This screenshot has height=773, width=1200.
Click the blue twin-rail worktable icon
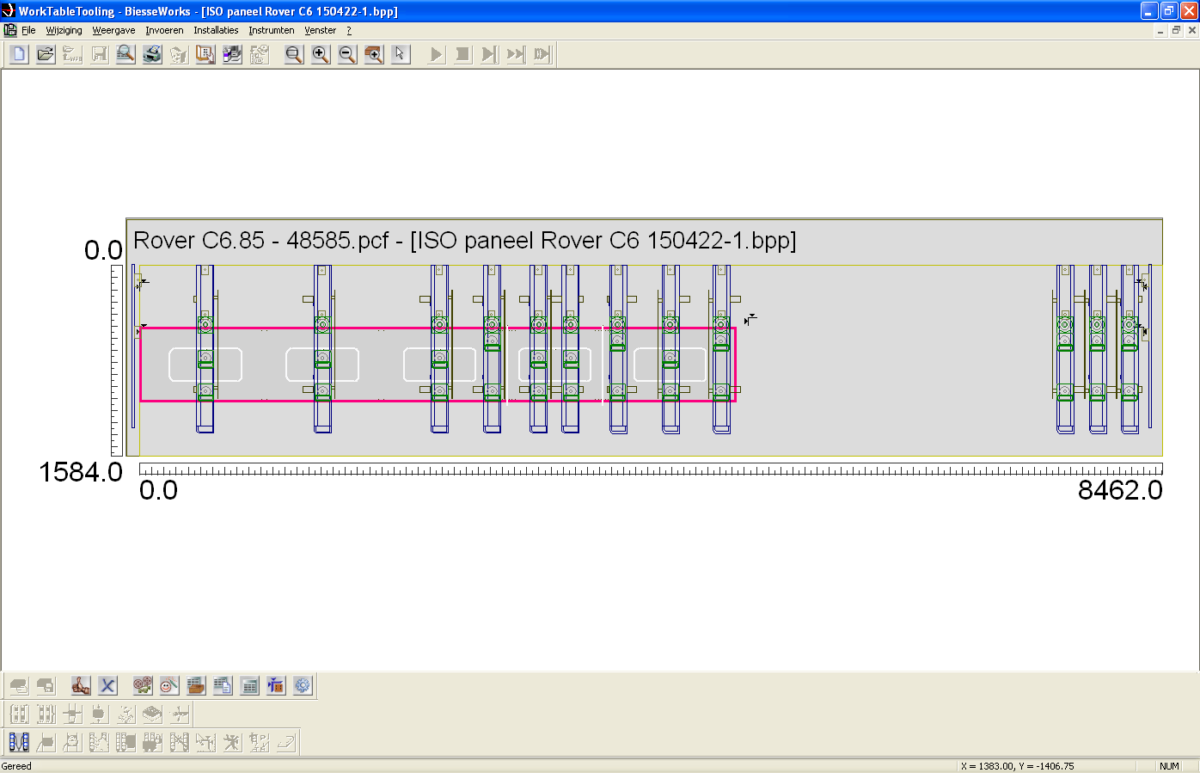click(x=19, y=742)
